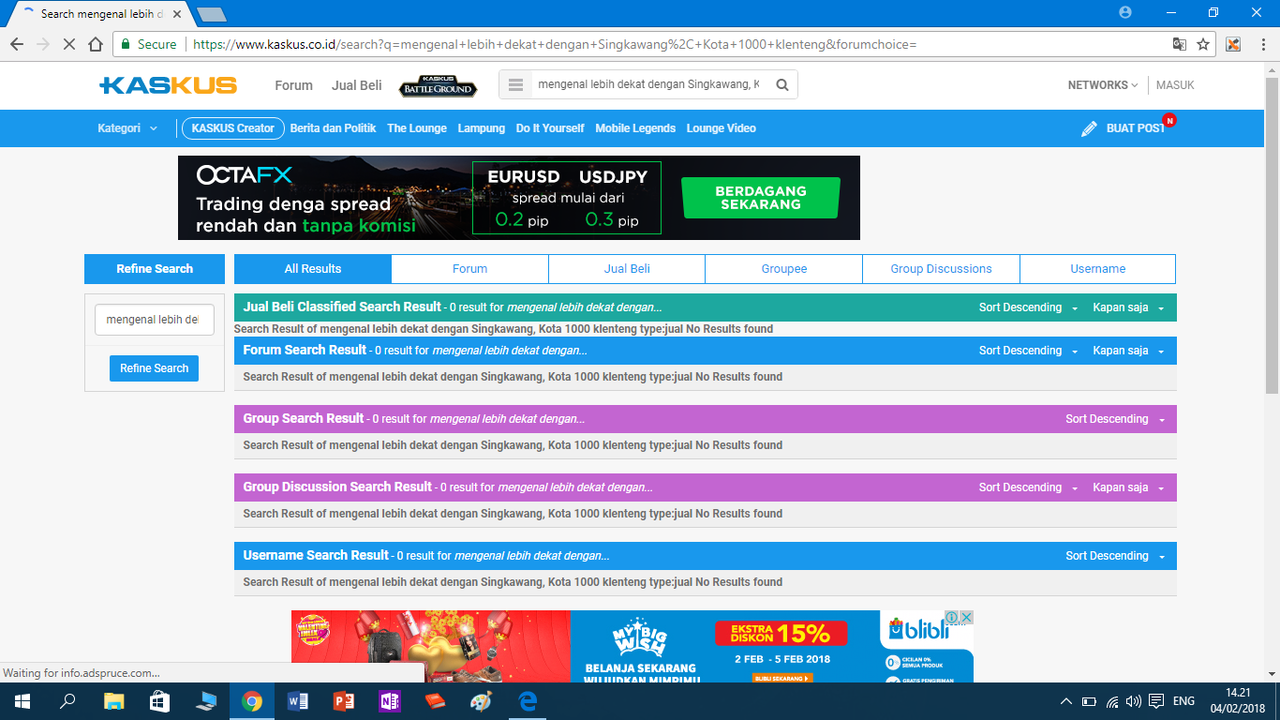This screenshot has height=720, width=1280.
Task: Stop loading the page
Action: pos(68,44)
